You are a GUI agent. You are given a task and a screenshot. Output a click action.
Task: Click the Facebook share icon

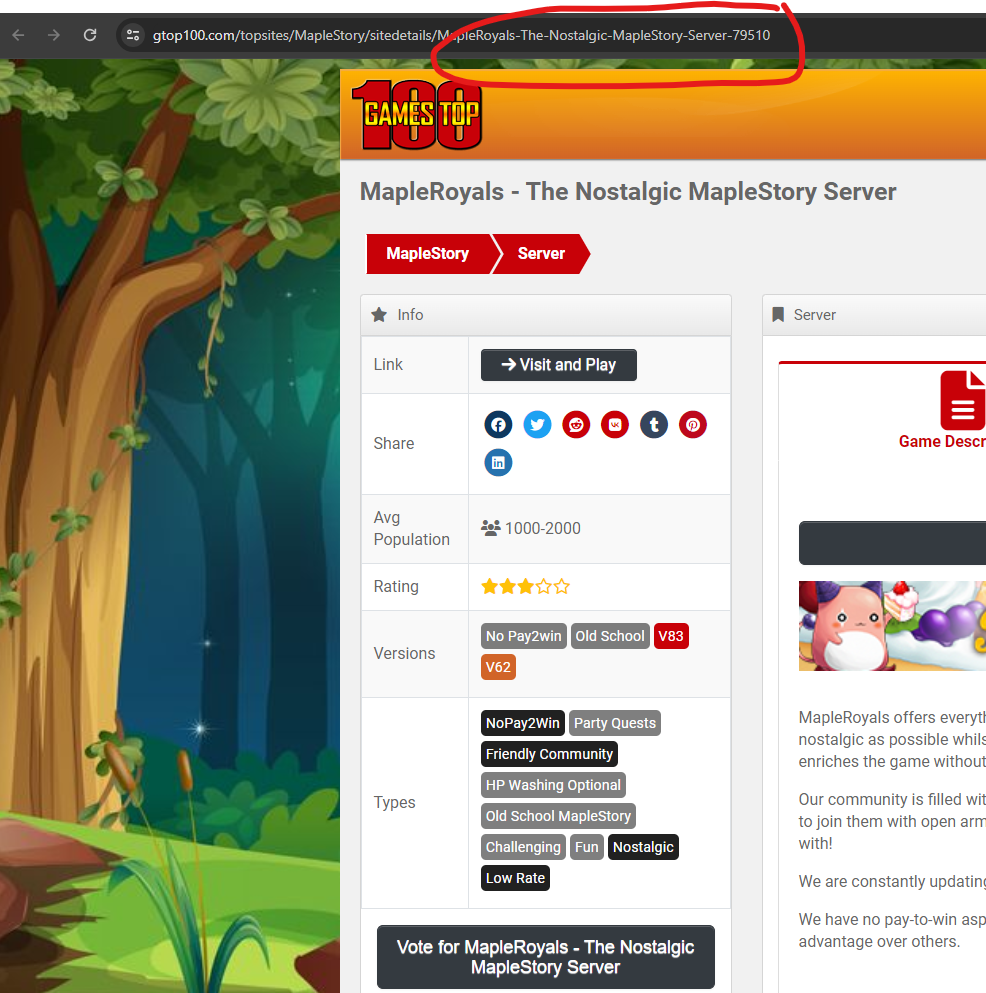[x=498, y=425]
